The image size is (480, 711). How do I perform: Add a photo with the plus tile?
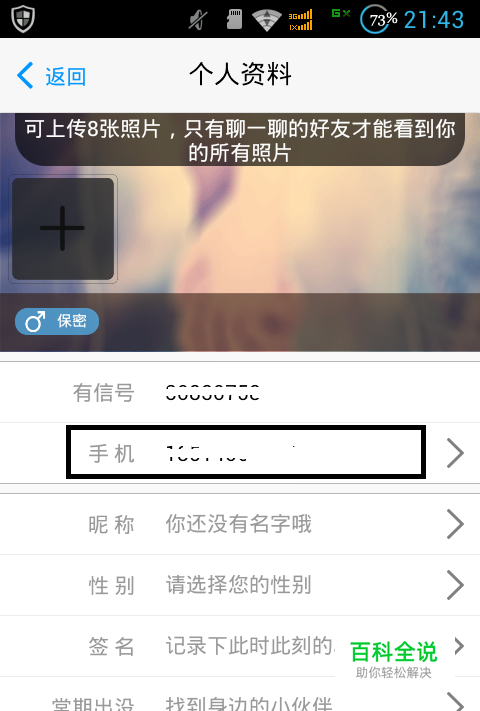[x=63, y=229]
